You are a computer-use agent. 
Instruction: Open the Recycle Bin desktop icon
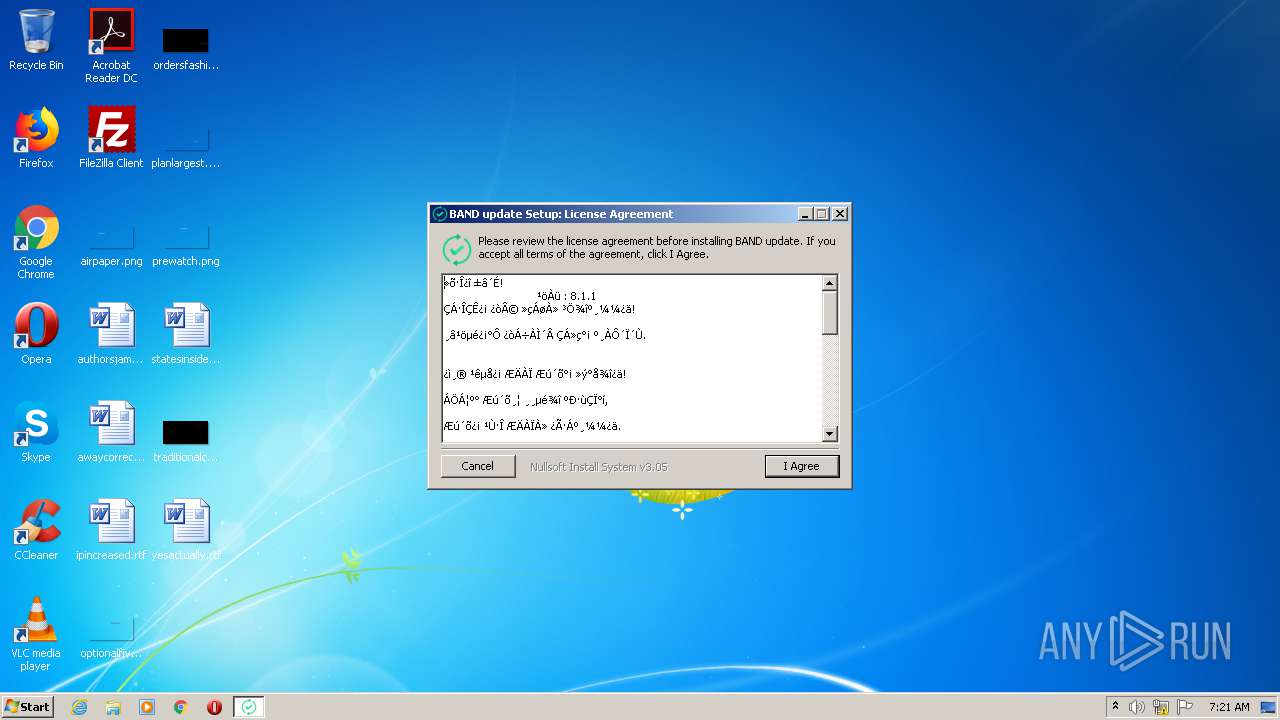pos(36,41)
